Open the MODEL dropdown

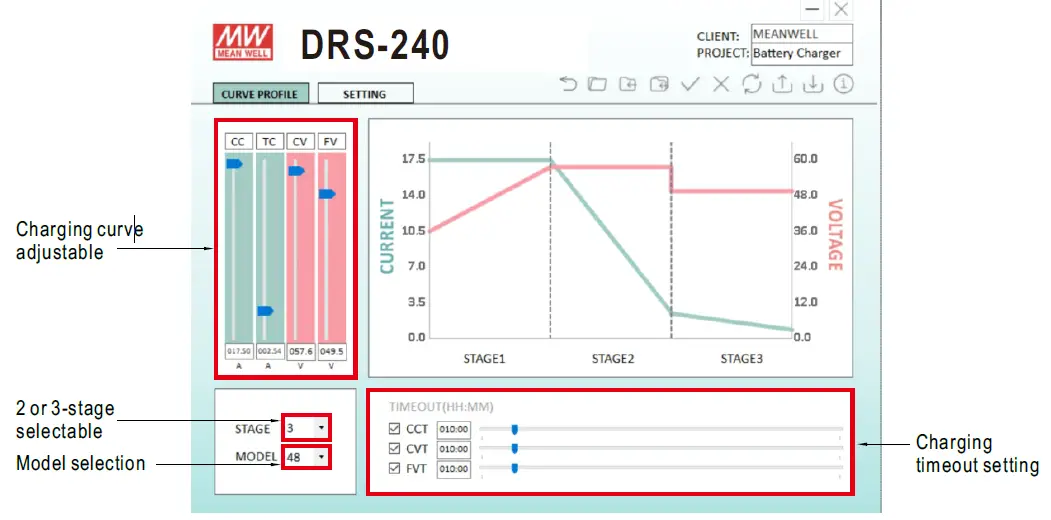tap(306, 457)
